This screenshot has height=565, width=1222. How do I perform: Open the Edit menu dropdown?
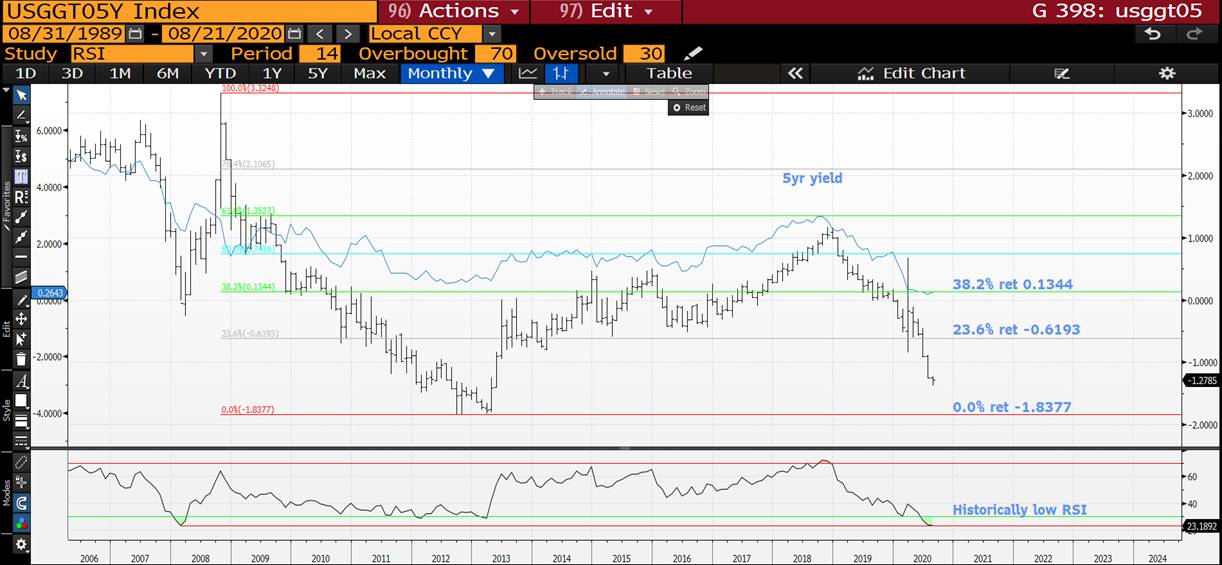pos(606,11)
